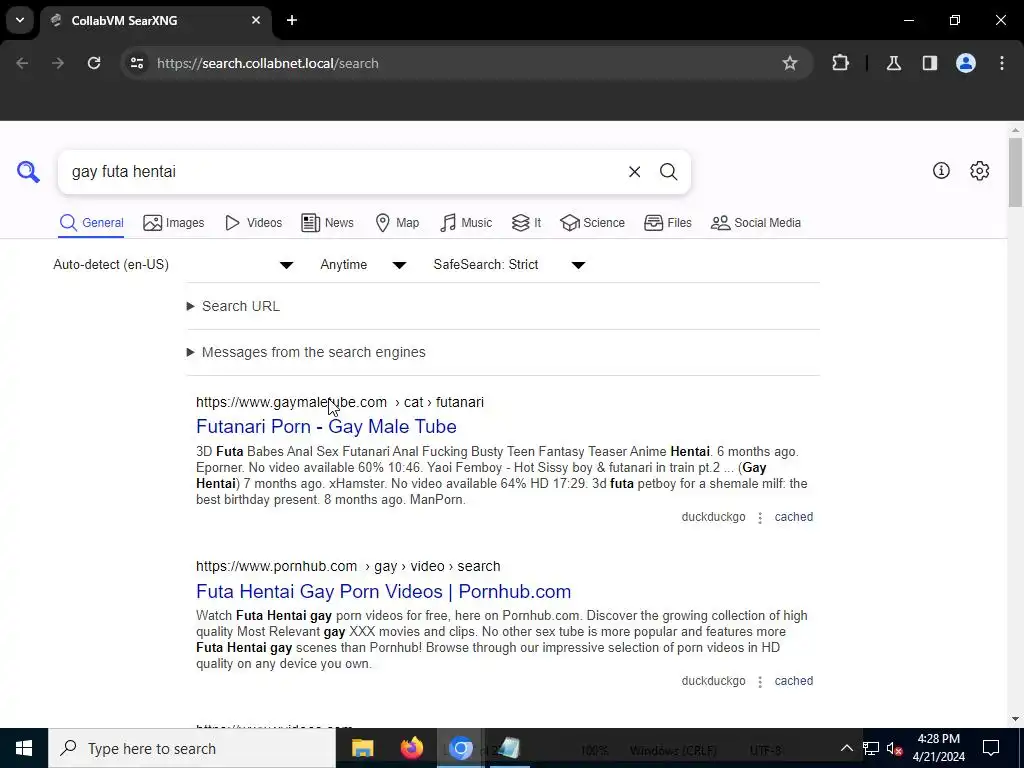Submit search with magnifier button

[x=668, y=172]
